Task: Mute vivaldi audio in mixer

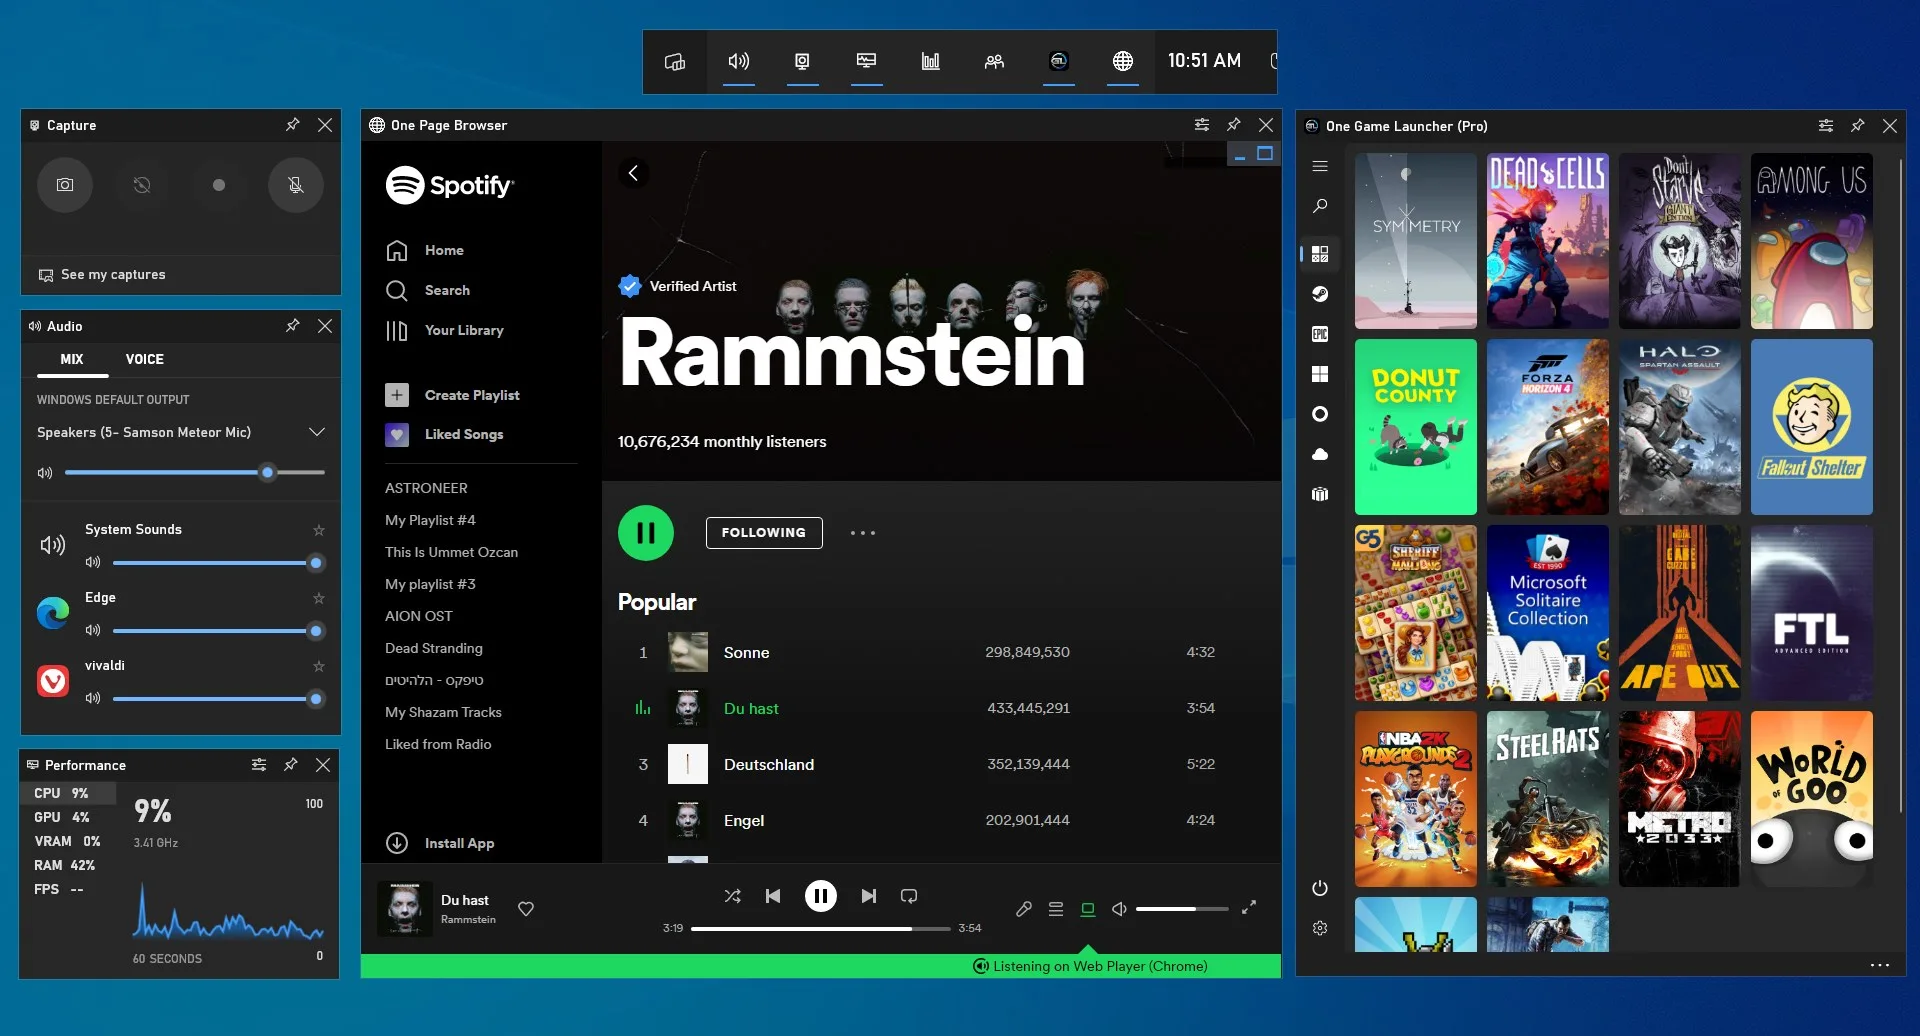Action: [93, 698]
